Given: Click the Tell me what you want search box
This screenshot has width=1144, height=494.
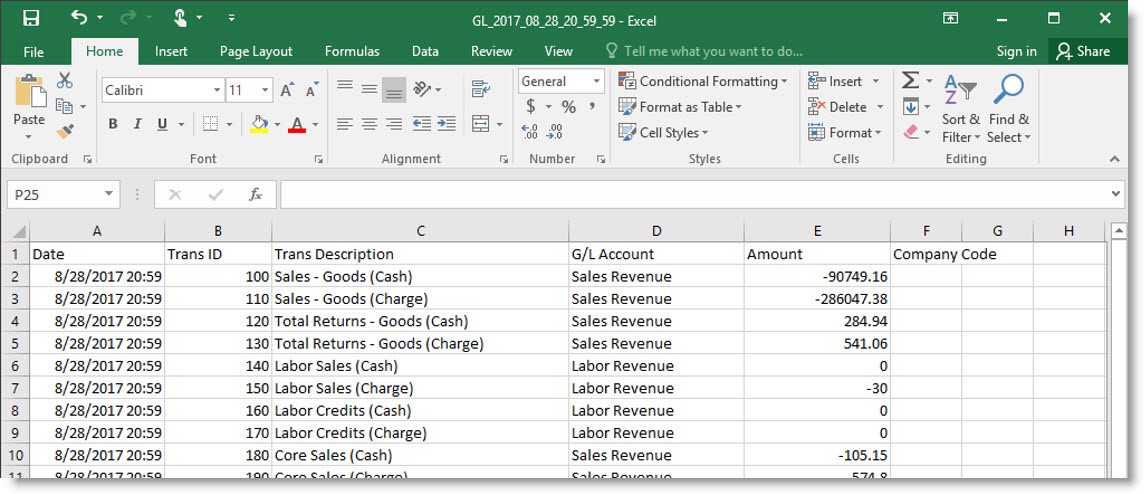Looking at the screenshot, I should 712,51.
